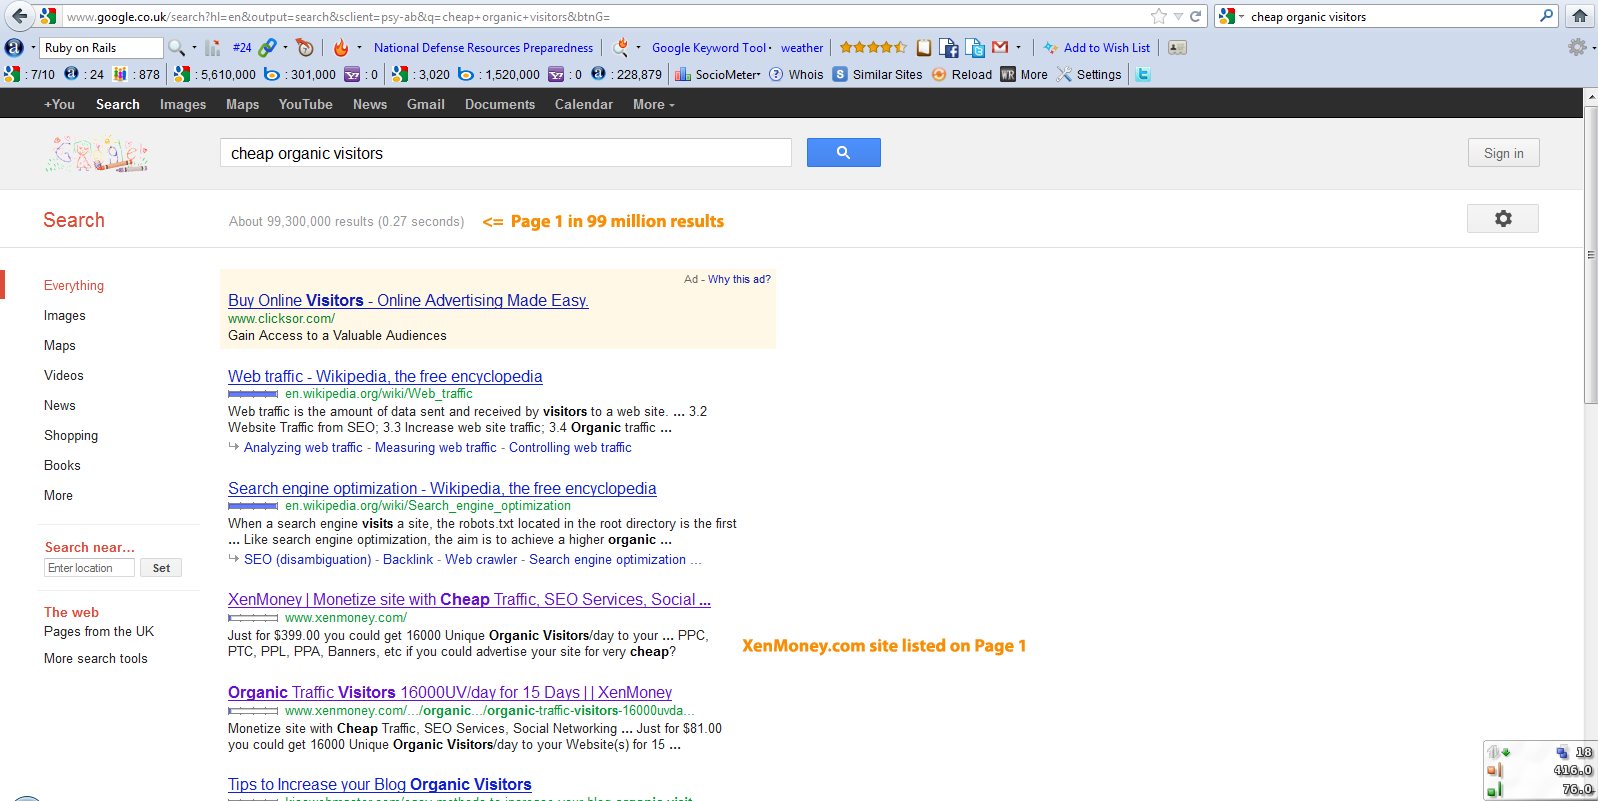Open Similar Sites in SEO toolbar
This screenshot has width=1598, height=801.
tap(878, 74)
